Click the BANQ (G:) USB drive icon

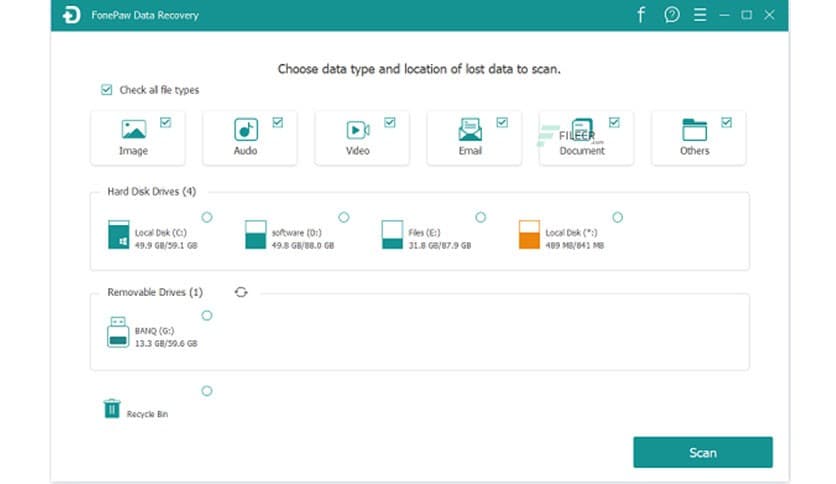coord(118,332)
